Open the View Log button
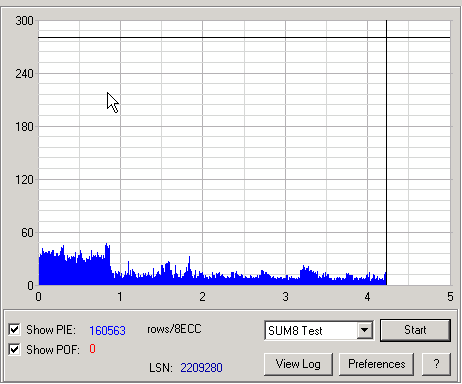Screen dimensions: 462x384 click(x=298, y=364)
